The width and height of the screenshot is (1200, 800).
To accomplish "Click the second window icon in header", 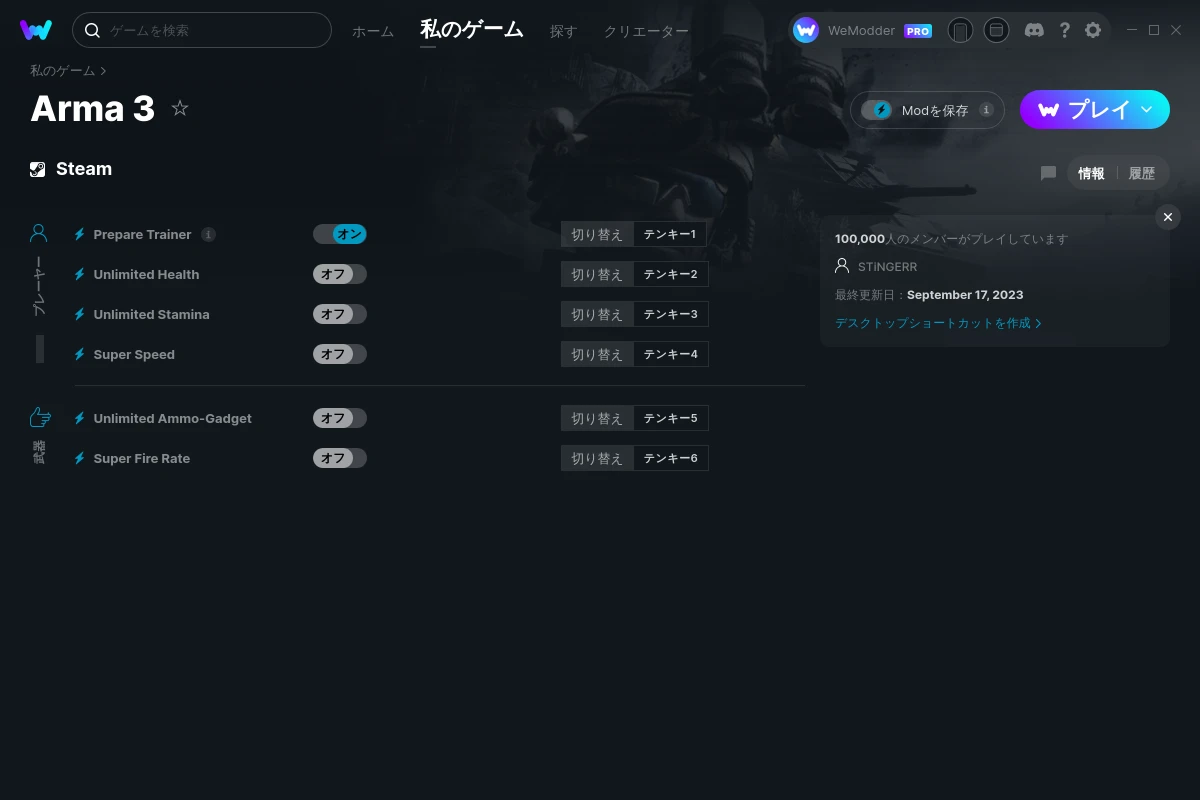I will pyautogui.click(x=996, y=30).
